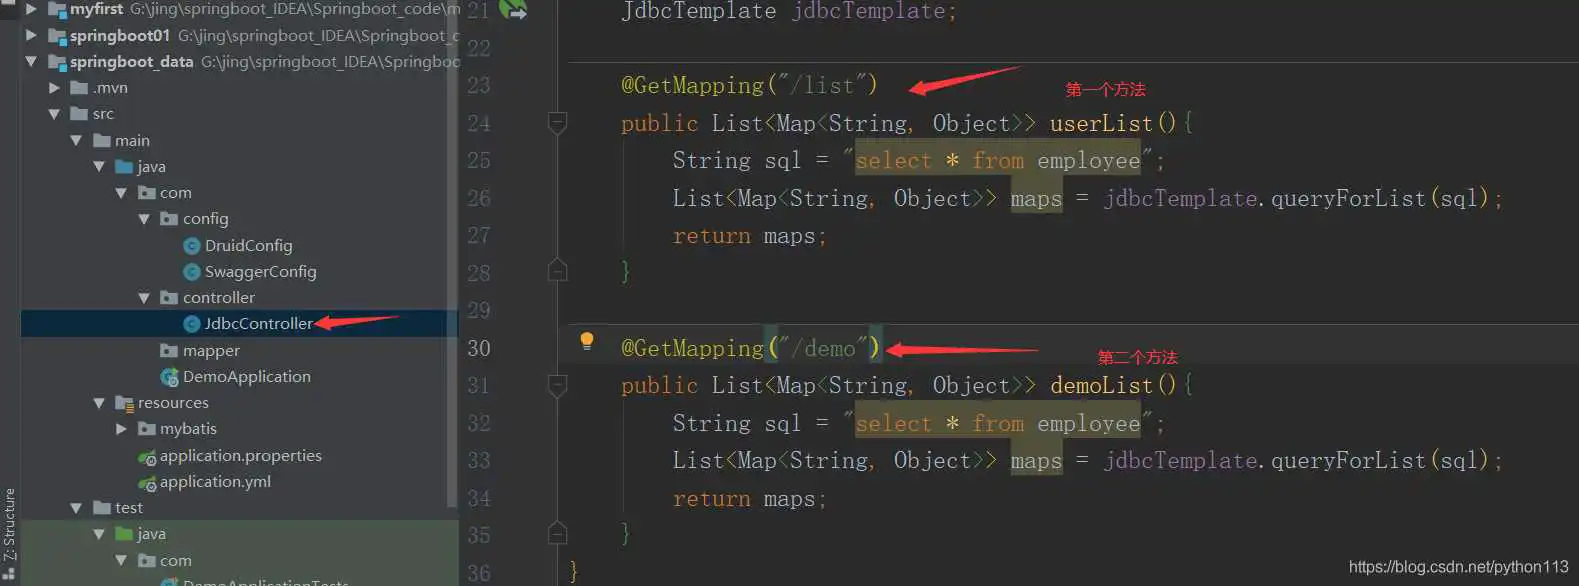1579x586 pixels.
Task: Select application.yml file
Action: [215, 482]
